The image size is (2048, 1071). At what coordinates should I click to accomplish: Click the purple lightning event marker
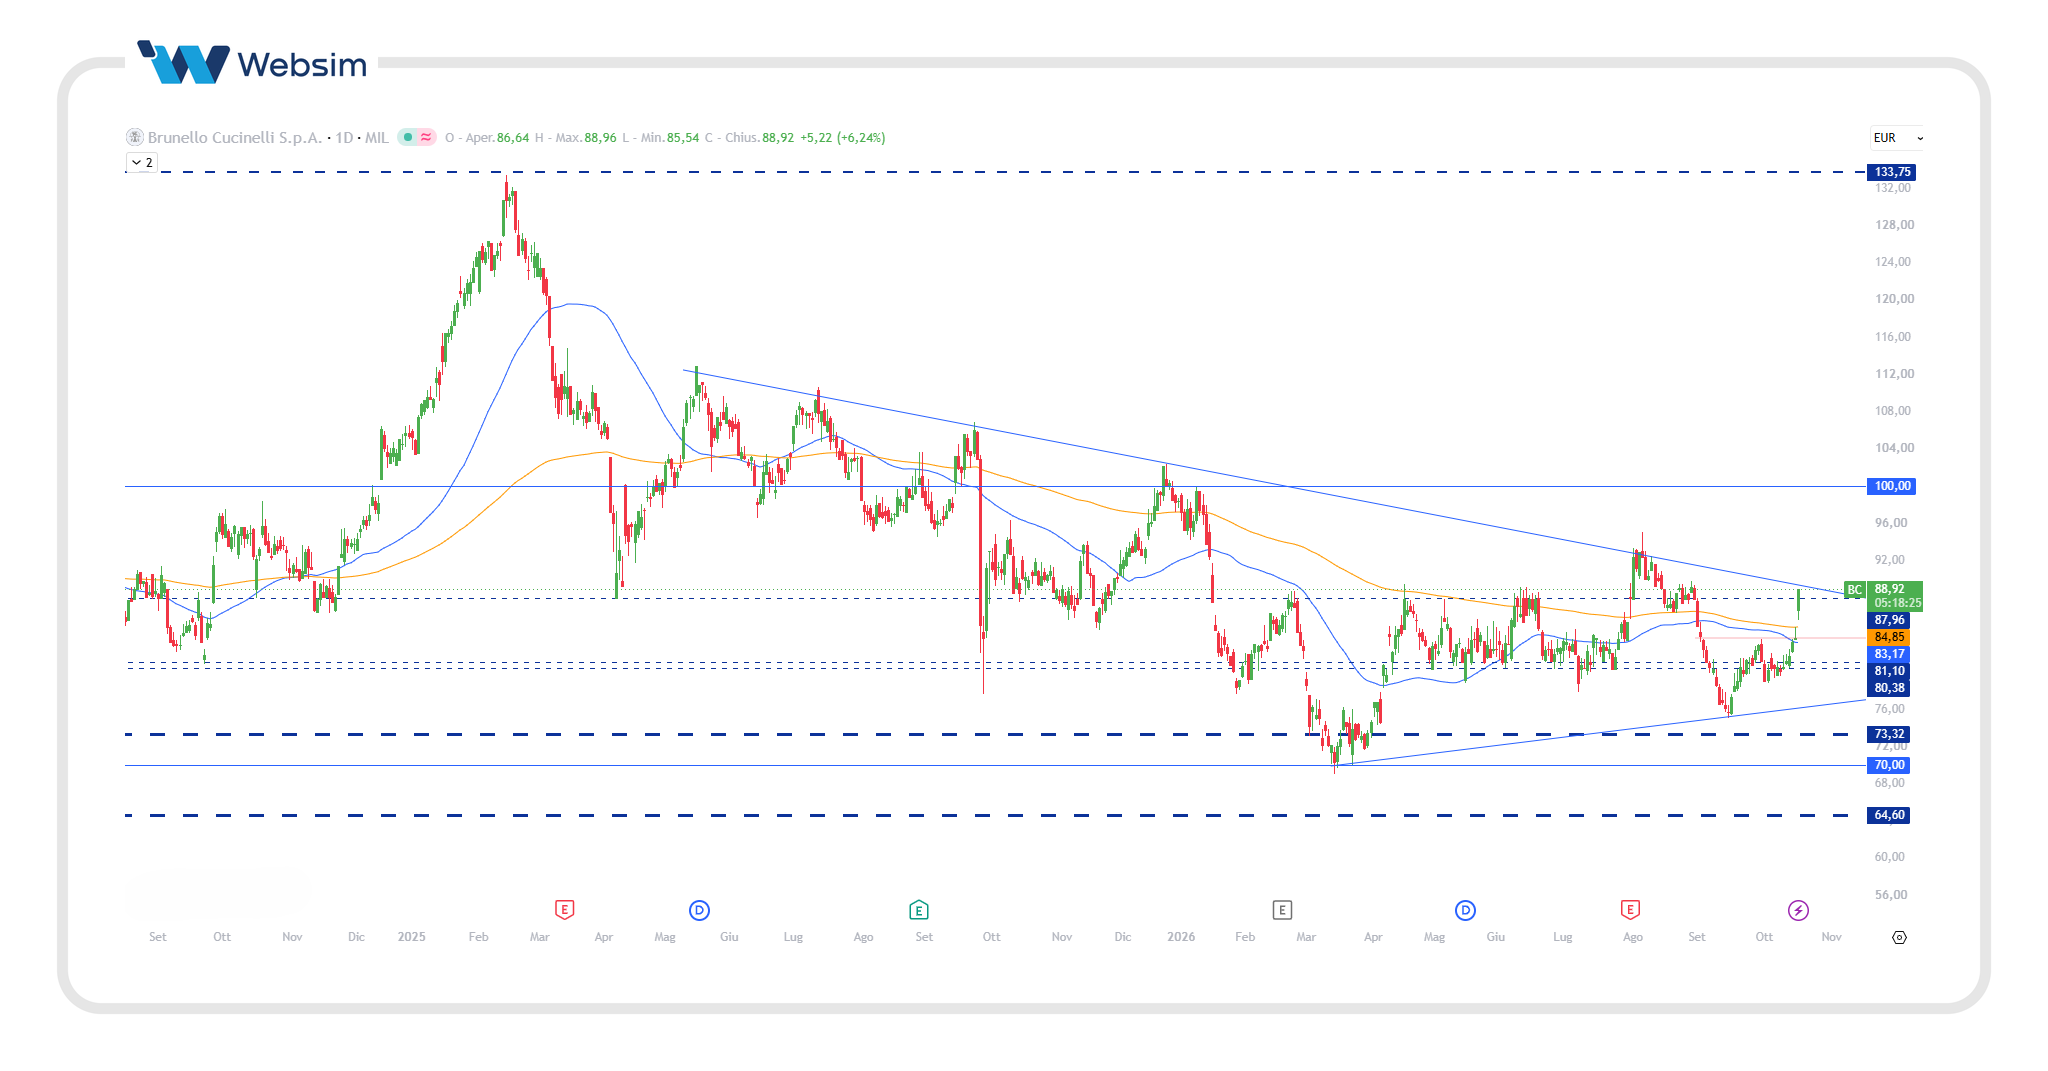(x=1798, y=910)
